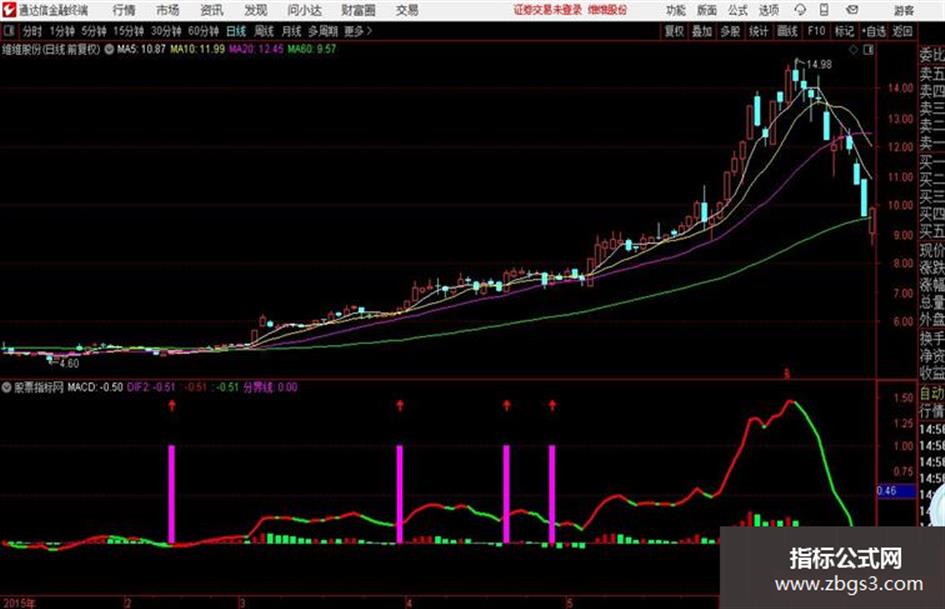Click the 画线 drawing toolbar button
This screenshot has height=609, width=945.
(x=787, y=31)
